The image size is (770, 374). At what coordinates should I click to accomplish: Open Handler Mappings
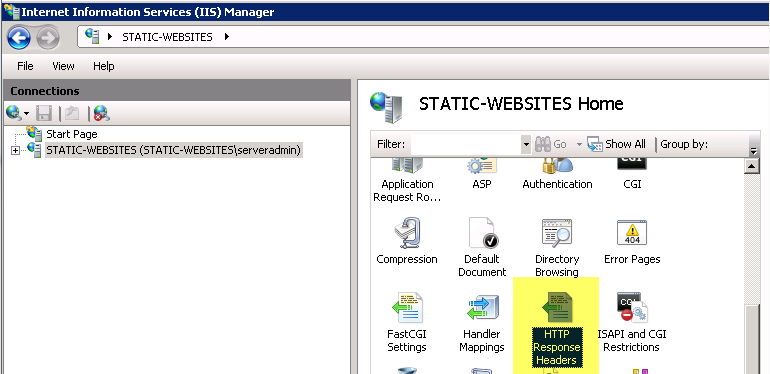[x=482, y=323]
